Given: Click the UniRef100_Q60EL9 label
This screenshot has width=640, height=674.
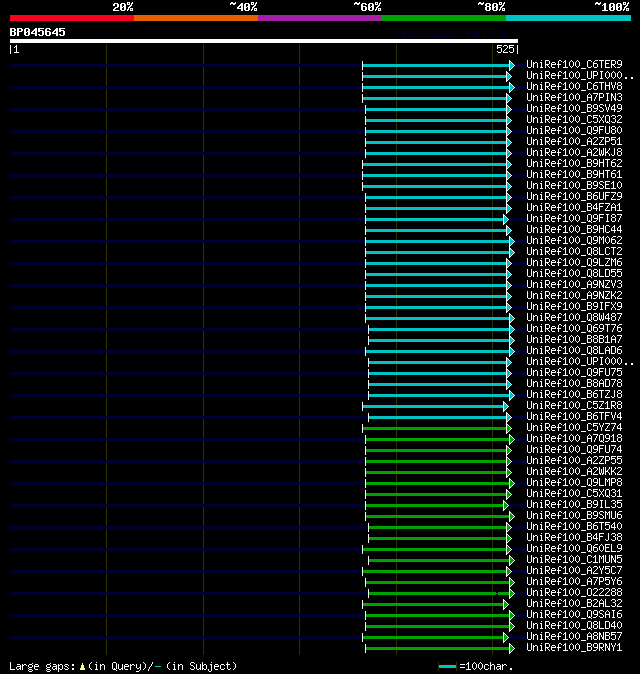Looking at the screenshot, I should [x=574, y=548].
